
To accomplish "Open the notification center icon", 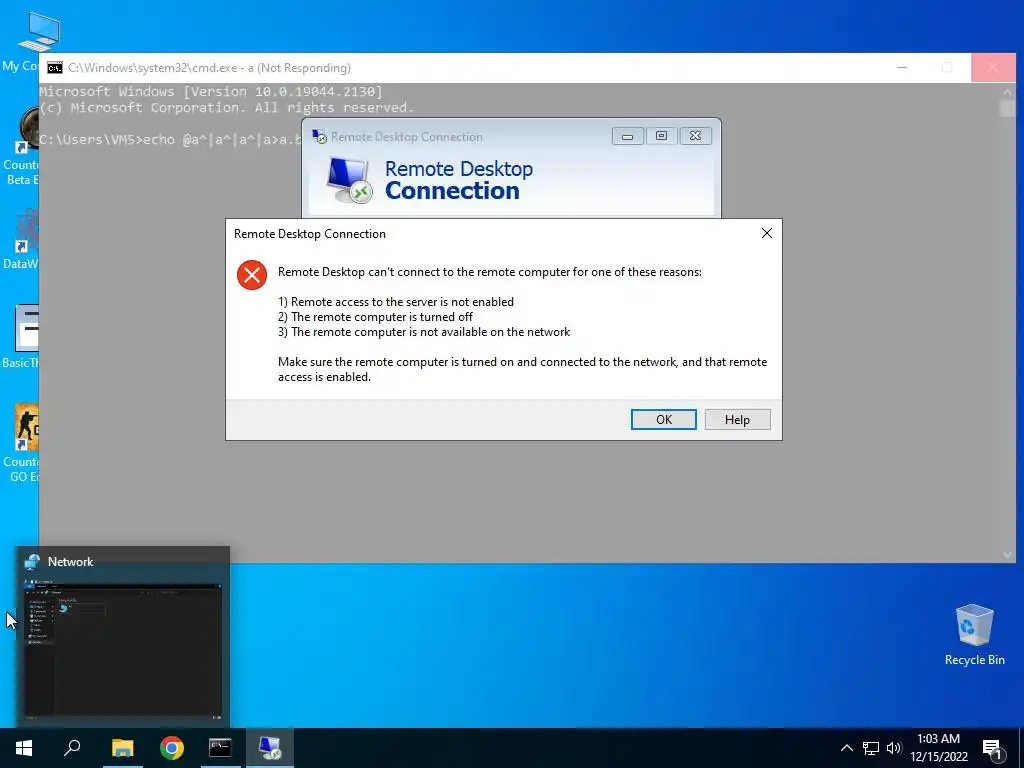I will coord(992,749).
